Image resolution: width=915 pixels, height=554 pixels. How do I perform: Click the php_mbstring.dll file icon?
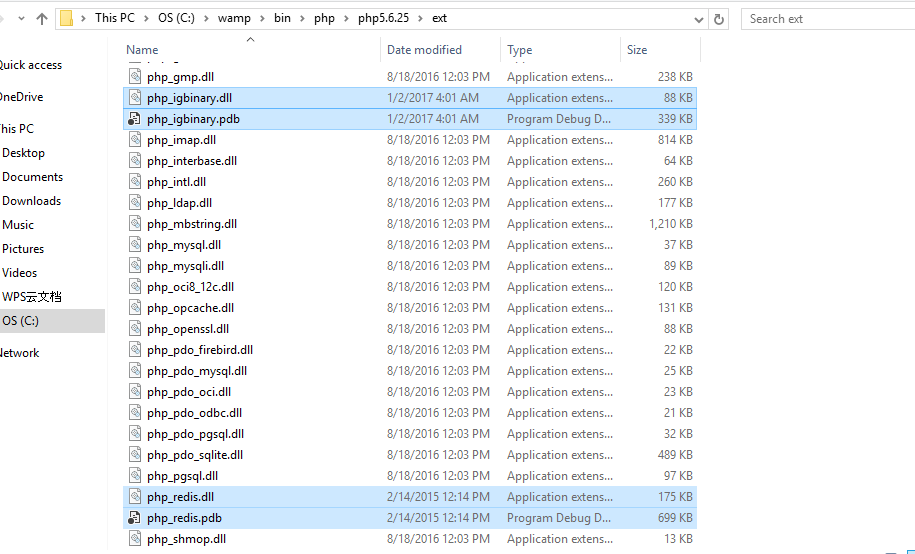(x=135, y=224)
